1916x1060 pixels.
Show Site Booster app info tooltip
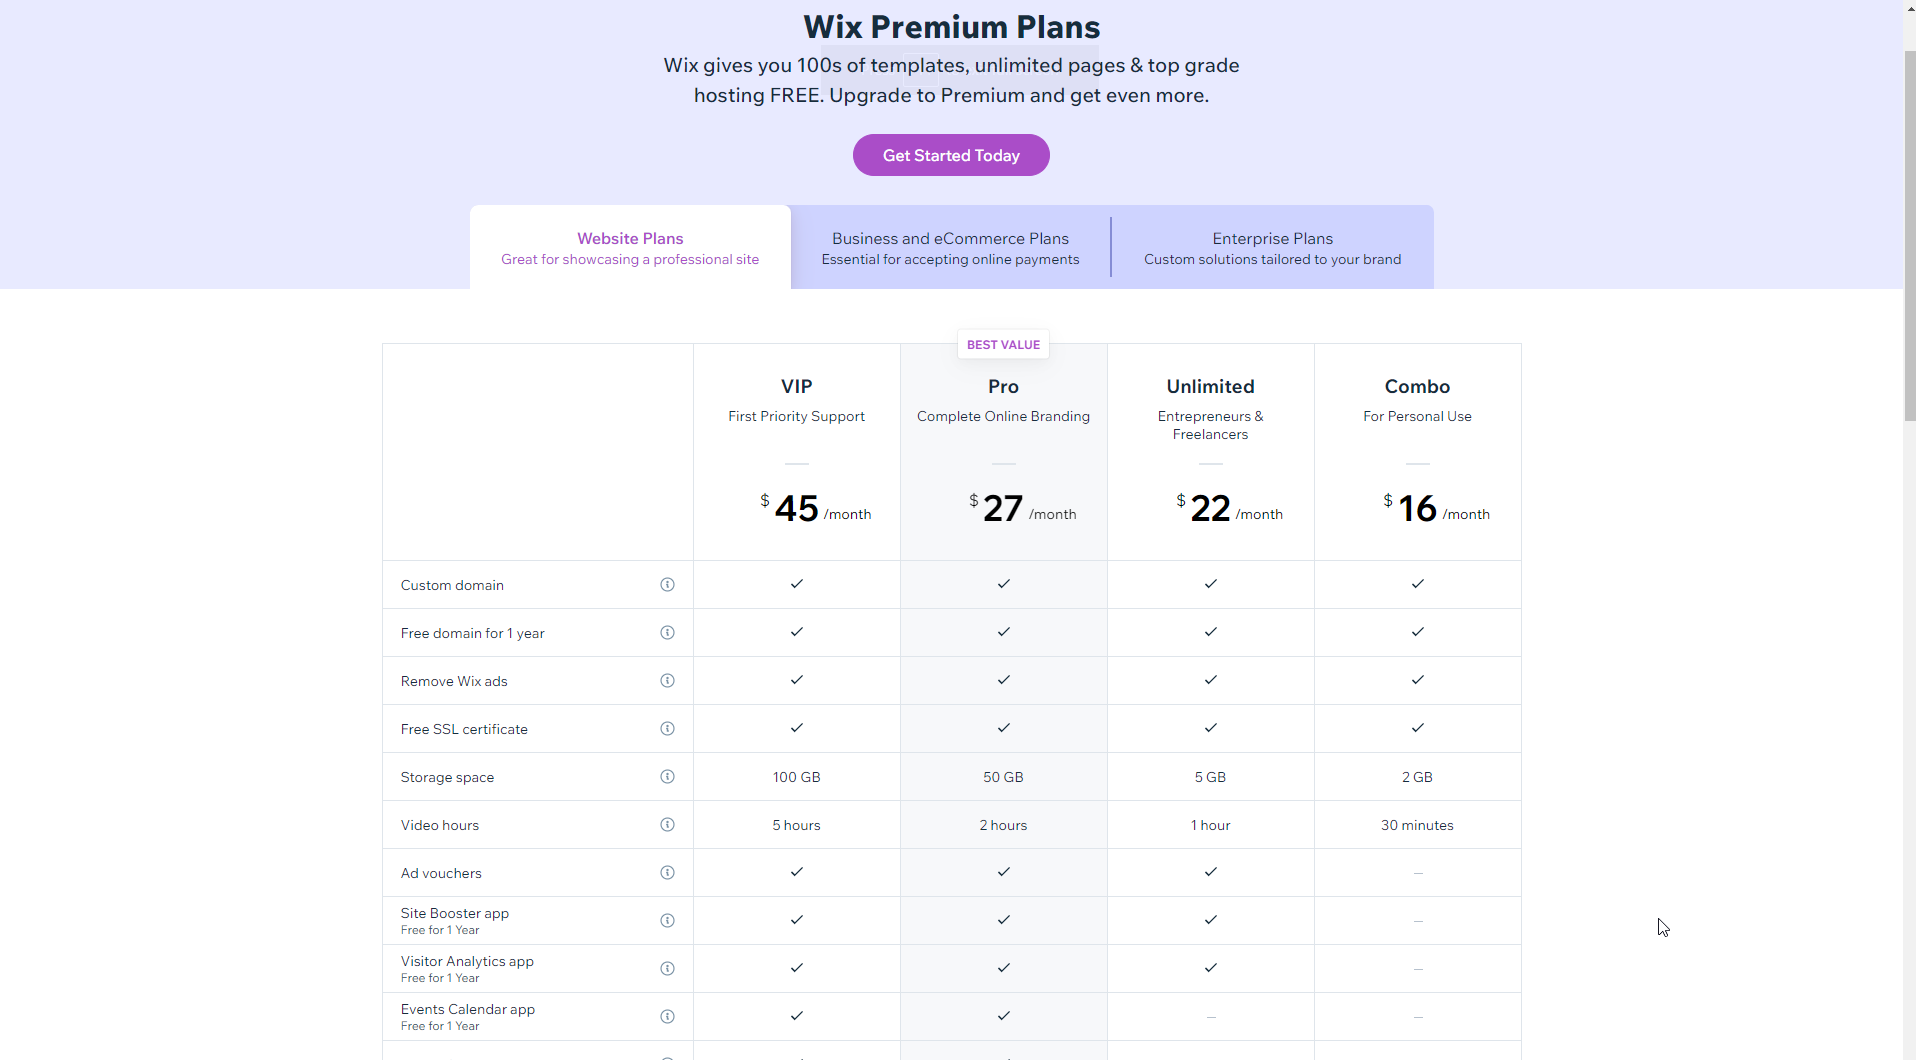tap(667, 921)
